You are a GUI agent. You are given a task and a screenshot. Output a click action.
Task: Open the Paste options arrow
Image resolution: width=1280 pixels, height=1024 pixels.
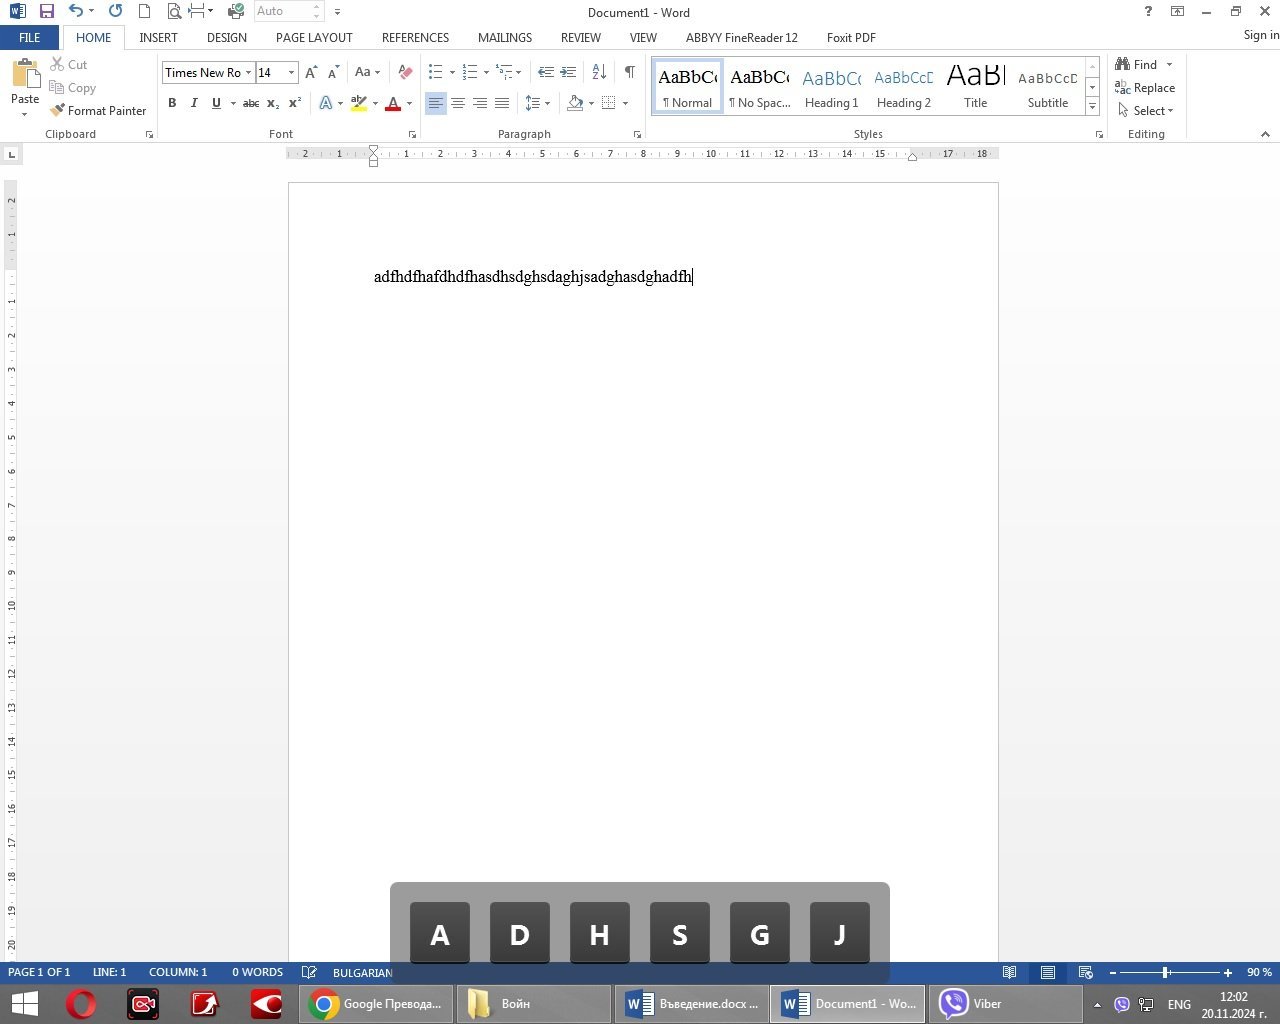pos(25,113)
